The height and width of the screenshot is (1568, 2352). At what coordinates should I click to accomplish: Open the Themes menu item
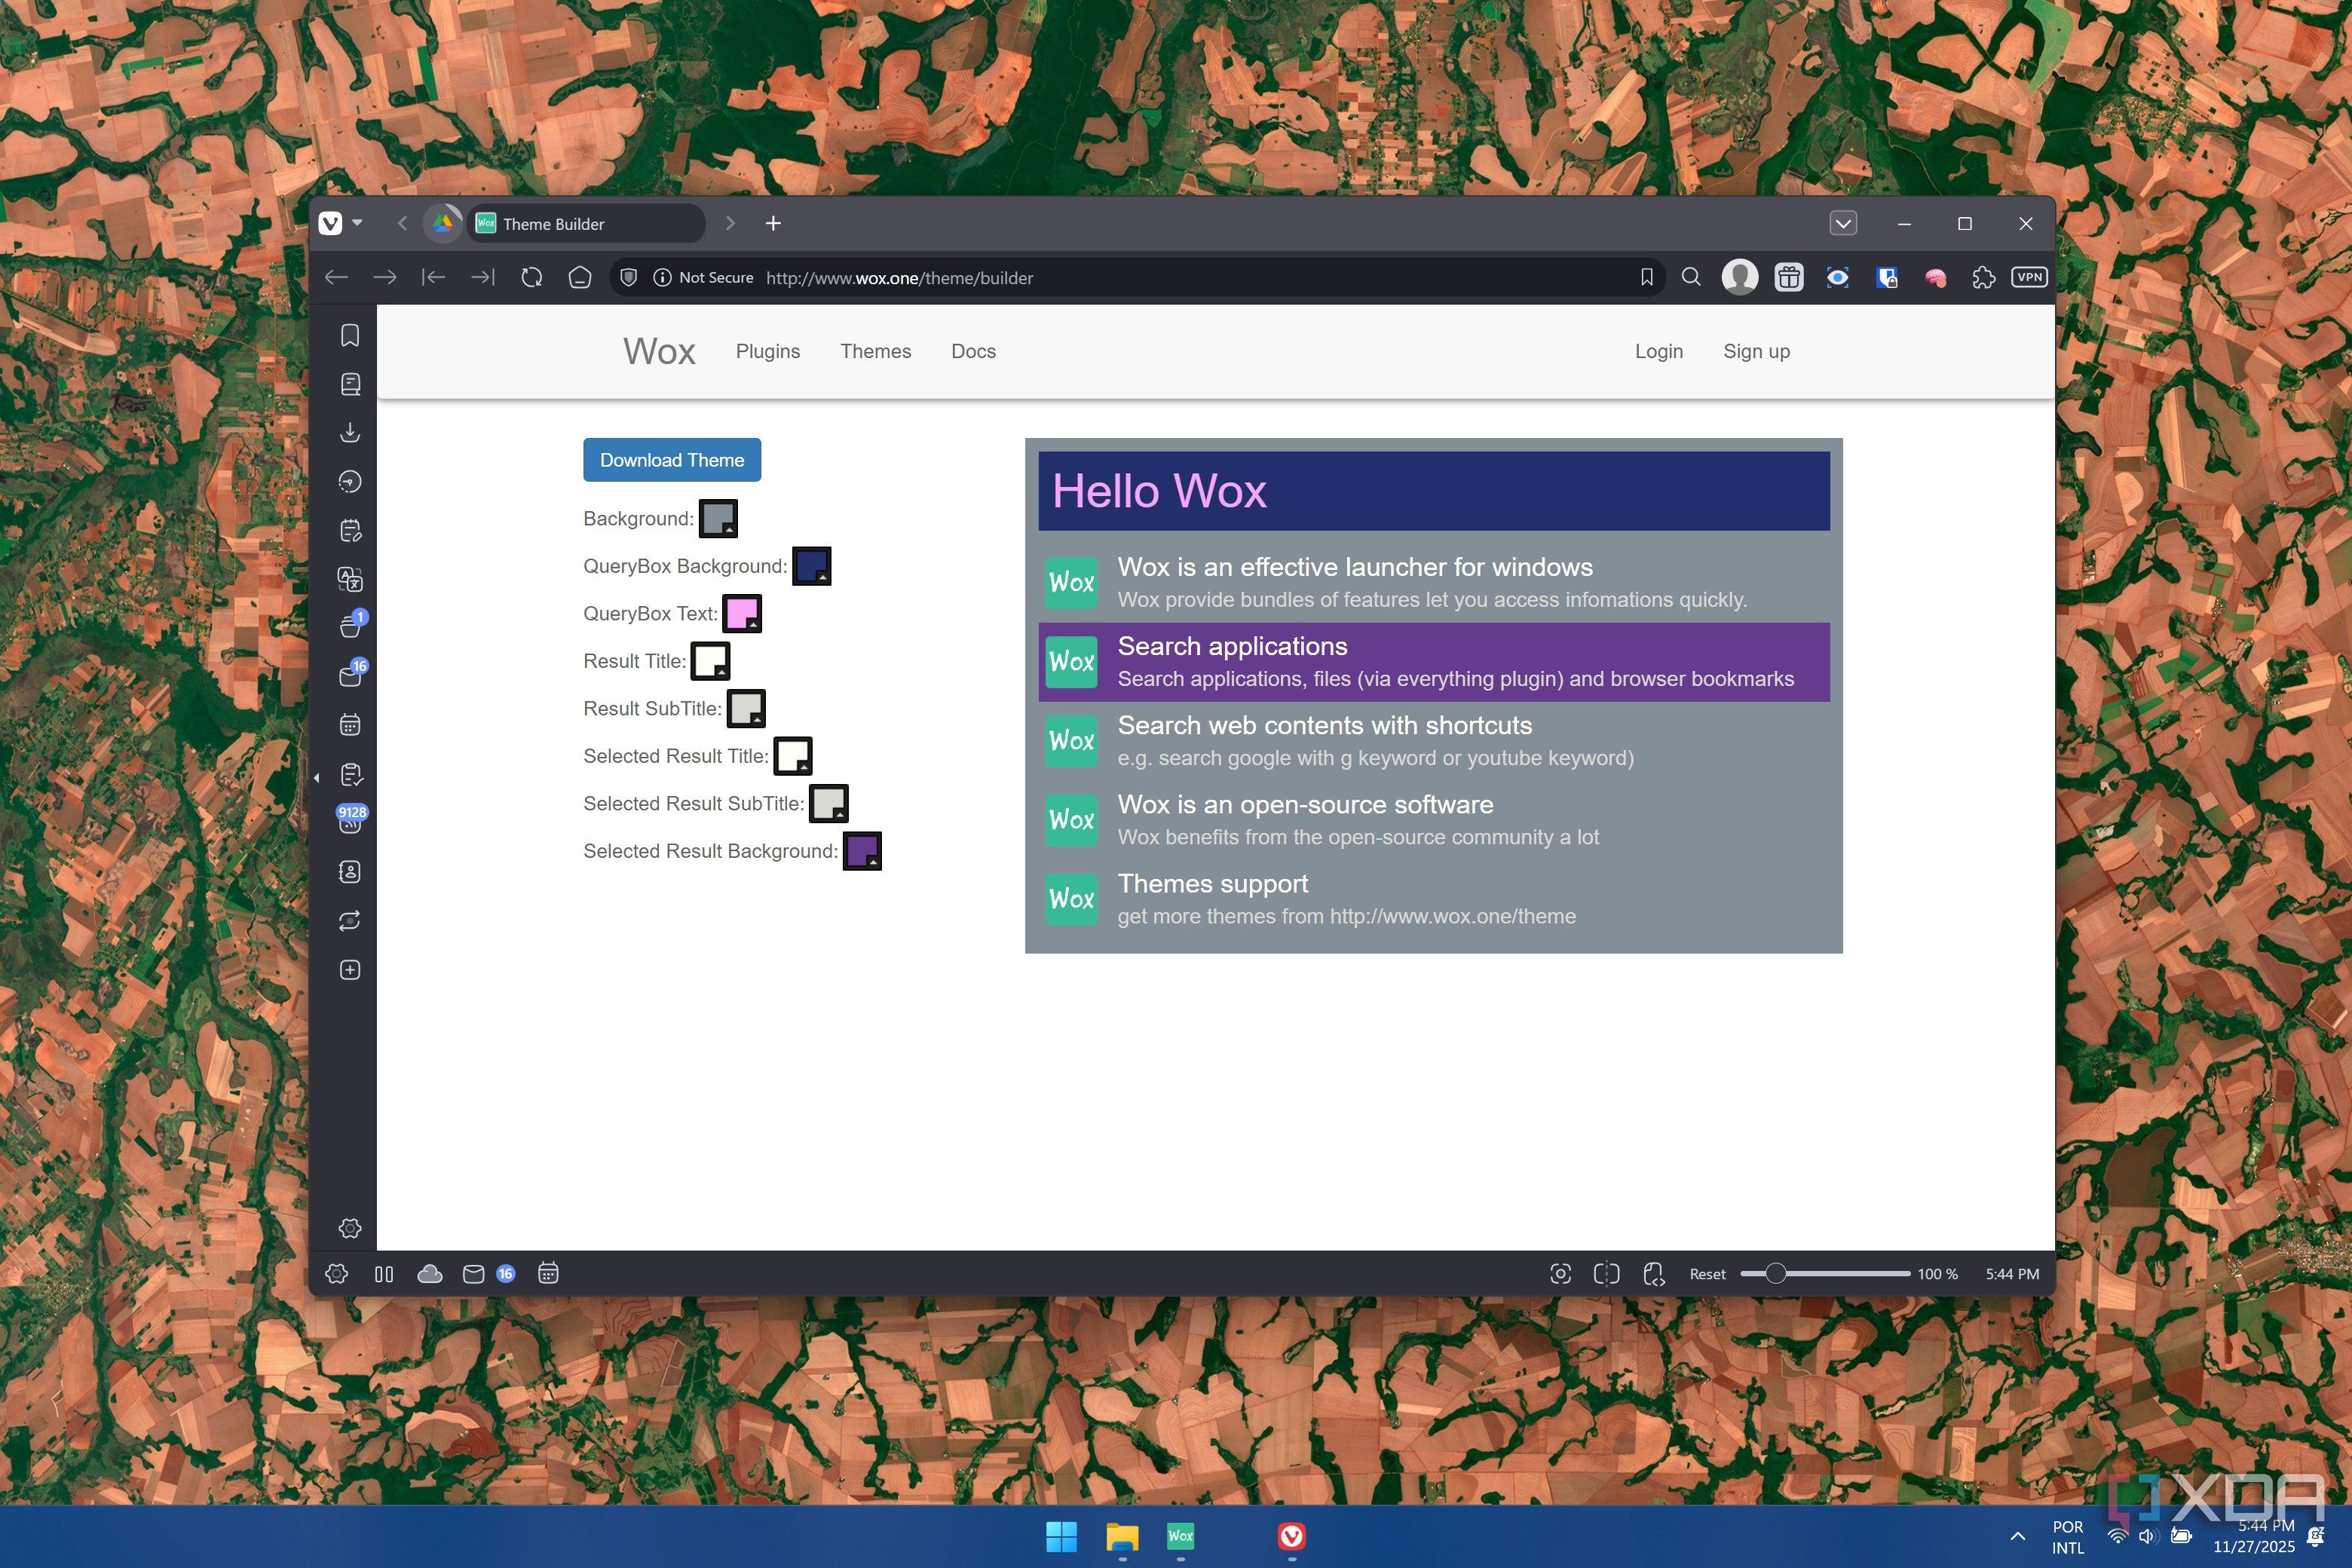[x=875, y=351]
